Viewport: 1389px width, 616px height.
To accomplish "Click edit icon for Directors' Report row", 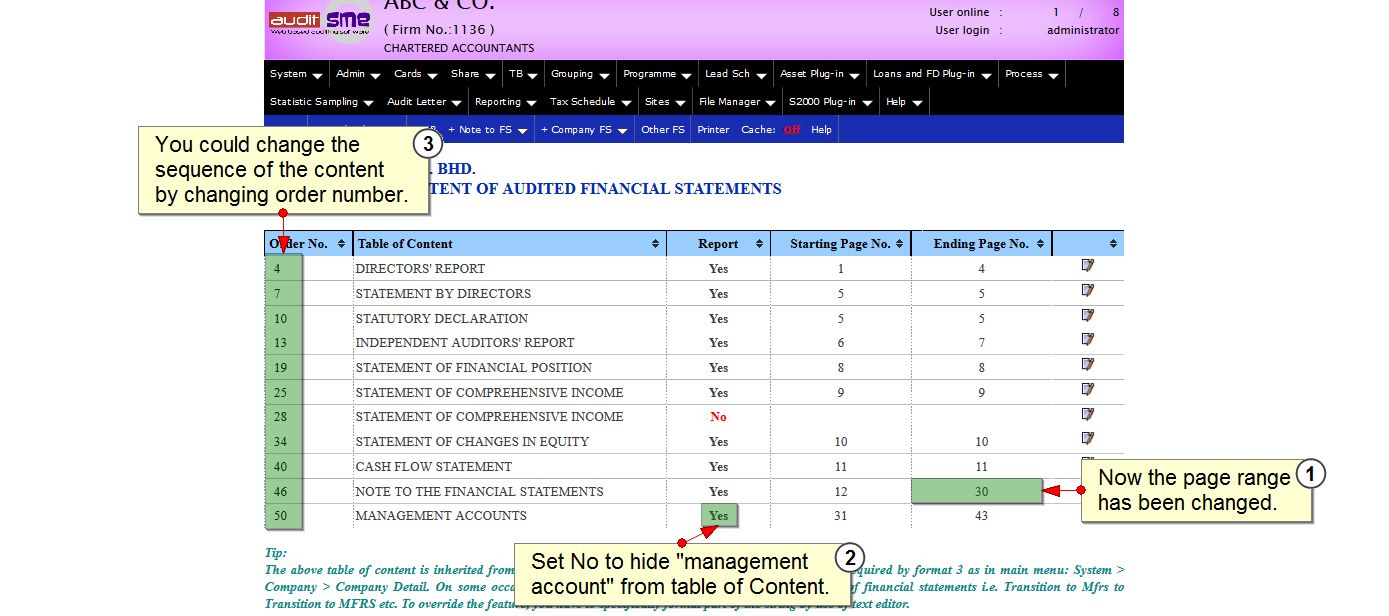I will (1087, 266).
